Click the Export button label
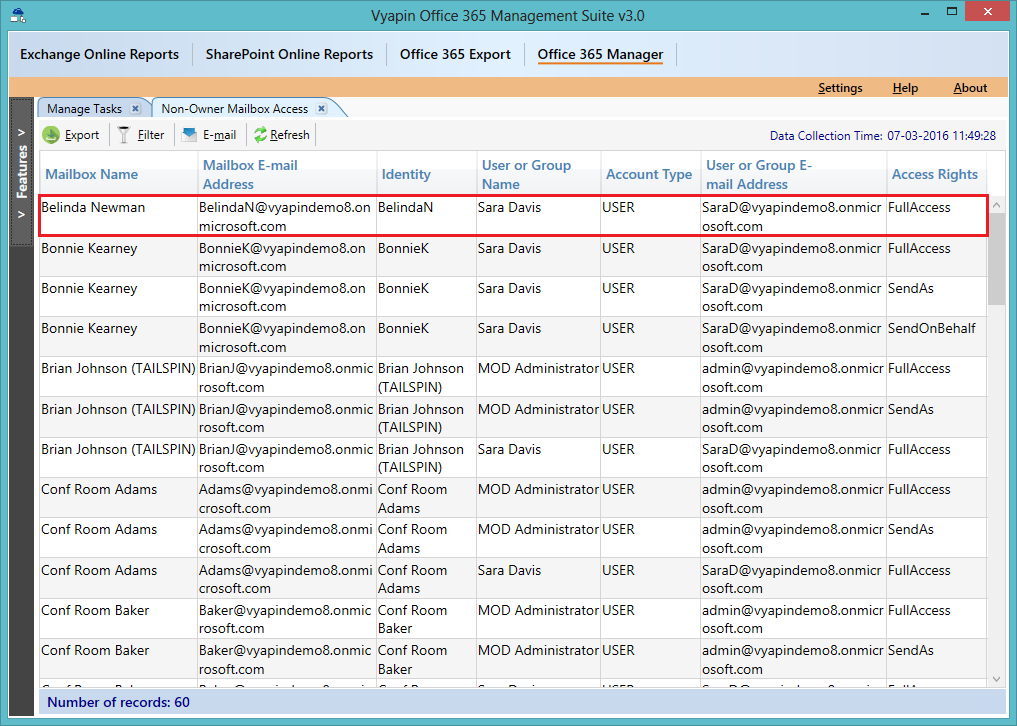Screen dimensions: 1017x726 [82, 135]
